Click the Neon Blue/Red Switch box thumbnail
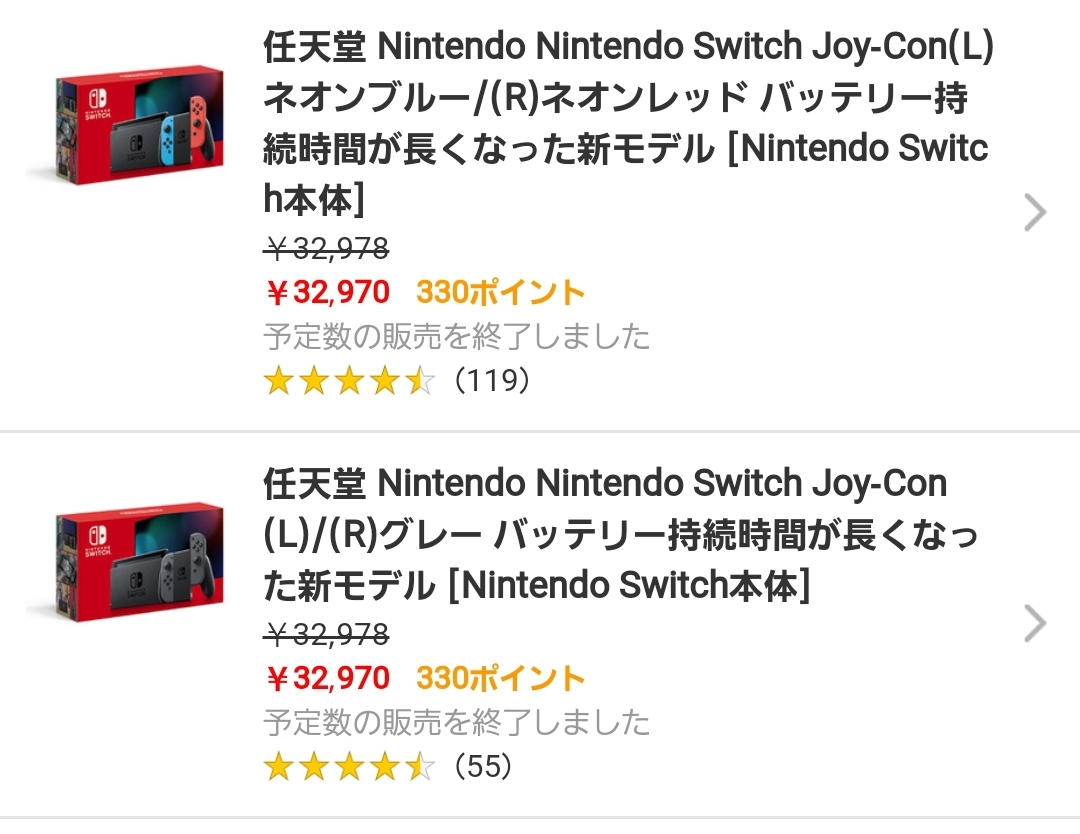Viewport: 1080px width, 834px height. pos(138,126)
